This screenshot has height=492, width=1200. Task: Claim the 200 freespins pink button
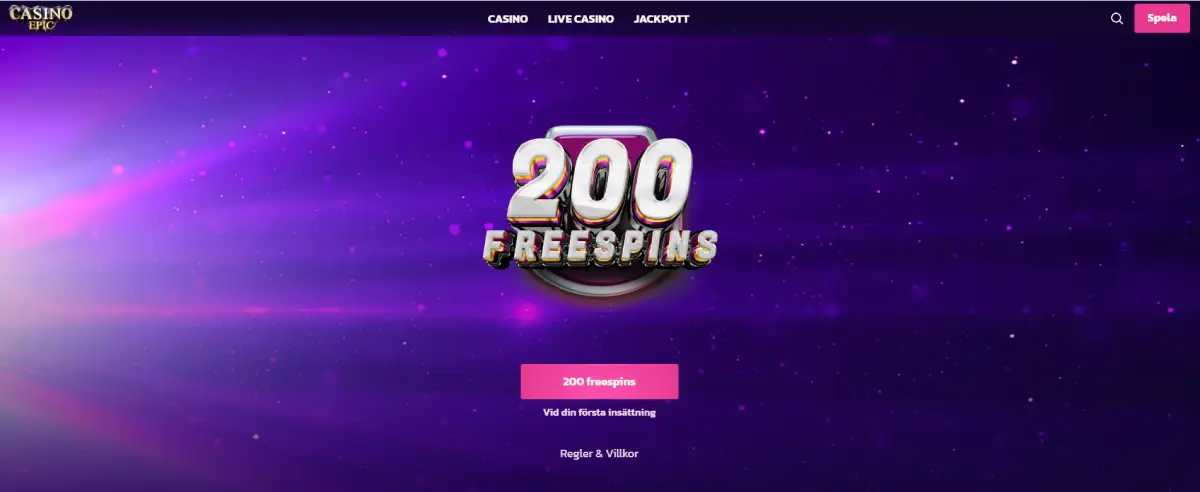point(599,382)
